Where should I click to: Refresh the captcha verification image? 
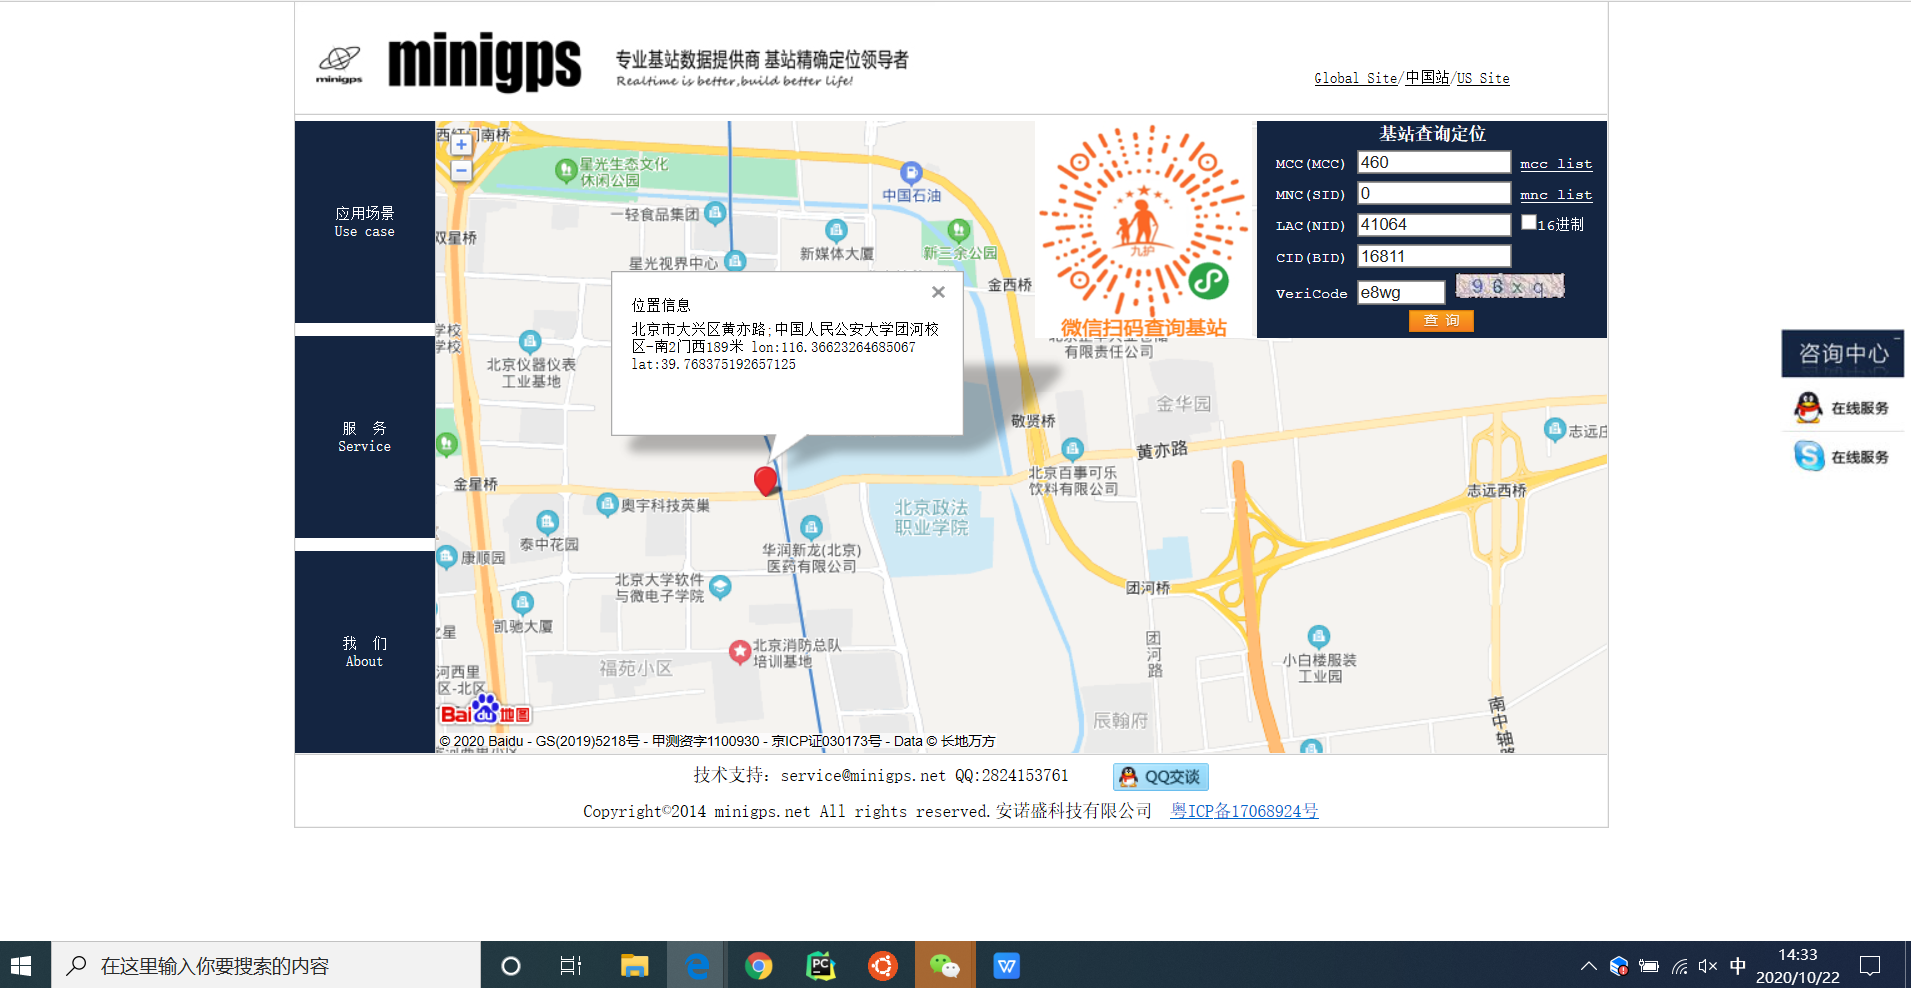point(1510,287)
